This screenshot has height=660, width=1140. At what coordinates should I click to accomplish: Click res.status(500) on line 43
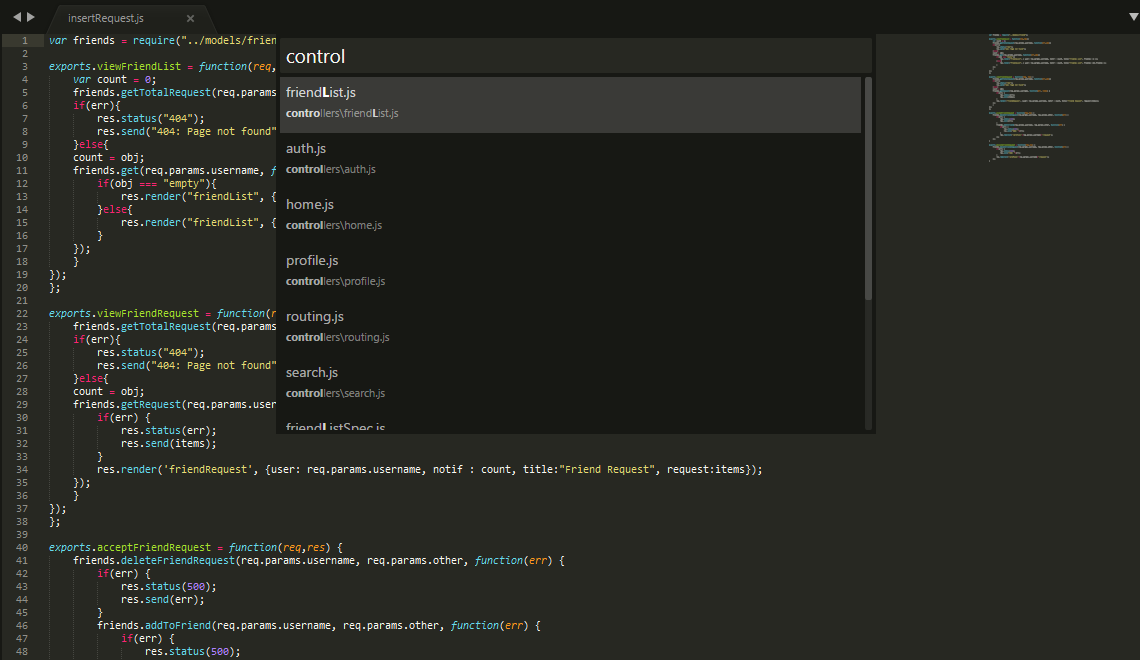169,587
